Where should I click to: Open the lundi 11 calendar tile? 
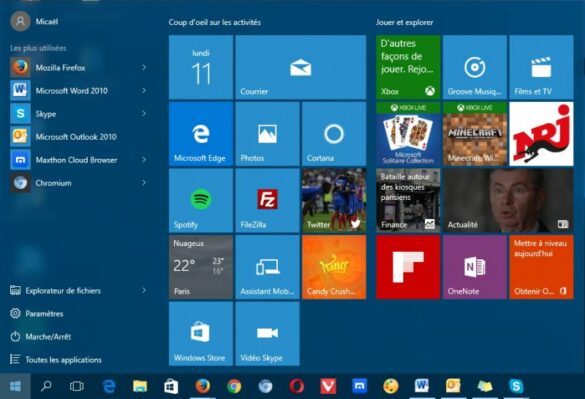201,67
